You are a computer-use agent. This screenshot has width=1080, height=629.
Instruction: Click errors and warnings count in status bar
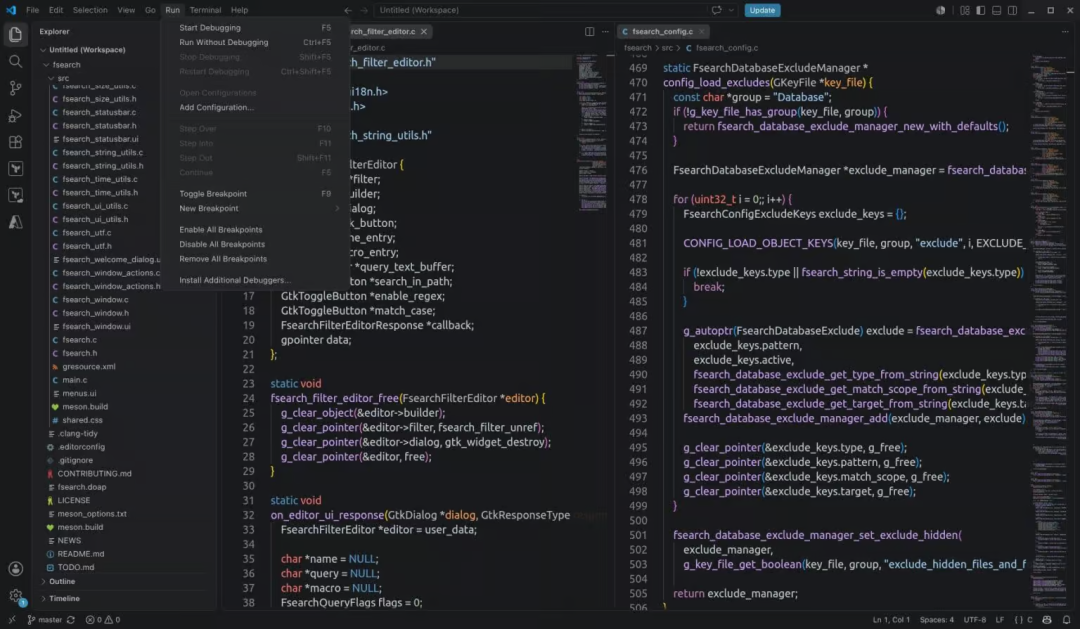(103, 619)
